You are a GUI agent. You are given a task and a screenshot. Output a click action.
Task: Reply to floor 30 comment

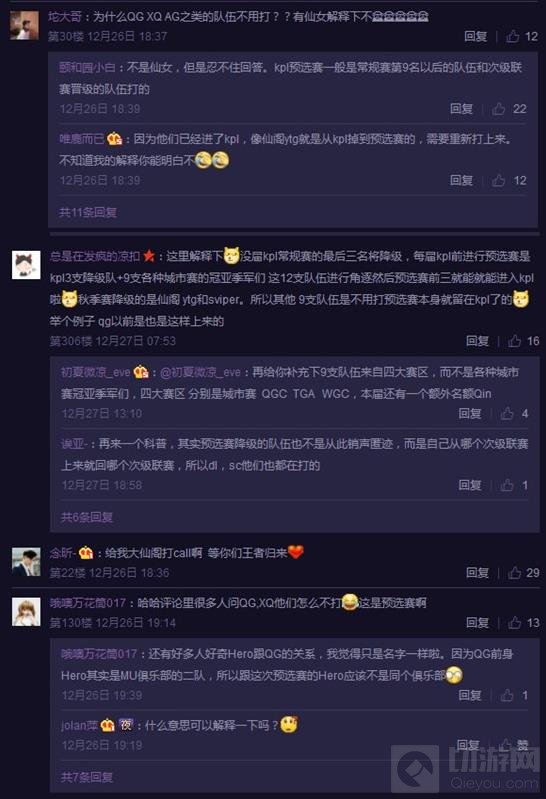tap(475, 36)
